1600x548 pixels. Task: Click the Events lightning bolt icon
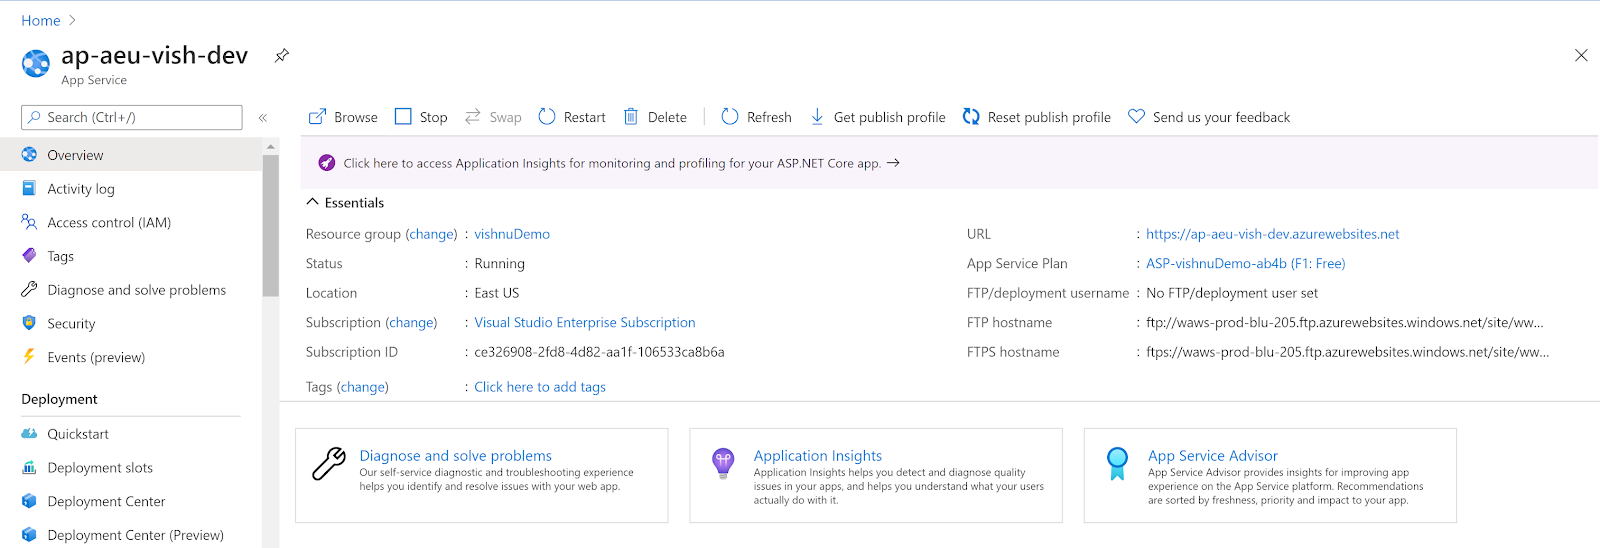point(29,356)
